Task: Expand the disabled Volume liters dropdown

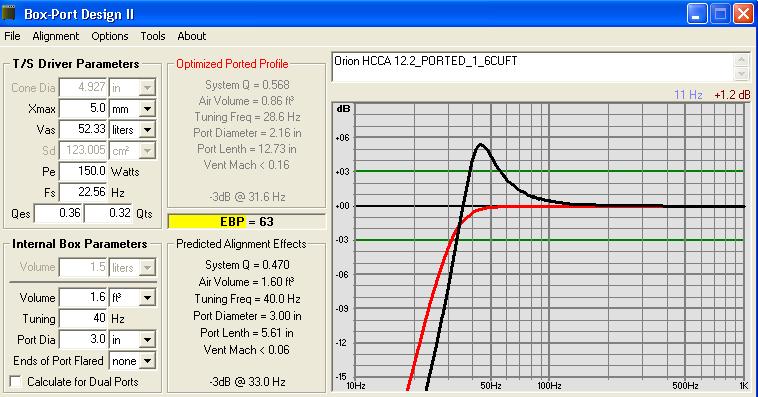Action: [x=147, y=267]
